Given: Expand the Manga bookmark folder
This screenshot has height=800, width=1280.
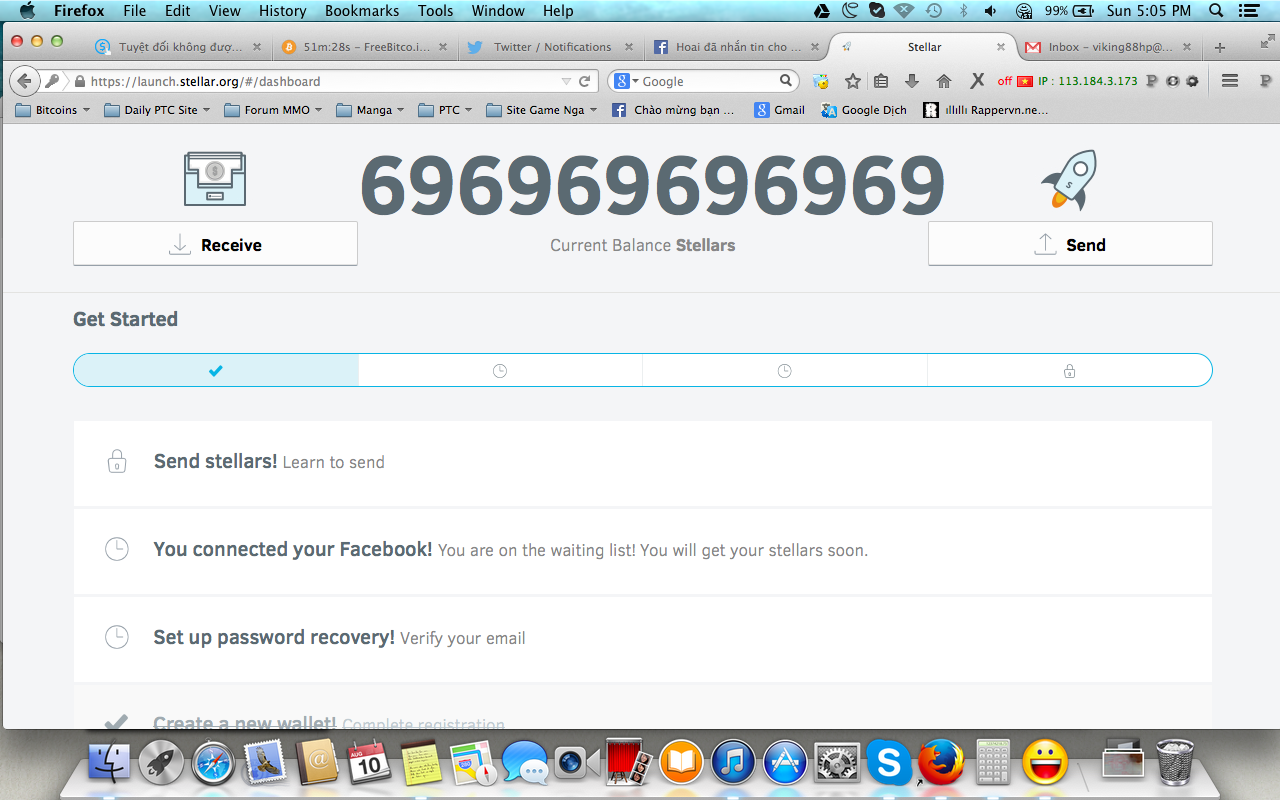Looking at the screenshot, I should (x=370, y=110).
